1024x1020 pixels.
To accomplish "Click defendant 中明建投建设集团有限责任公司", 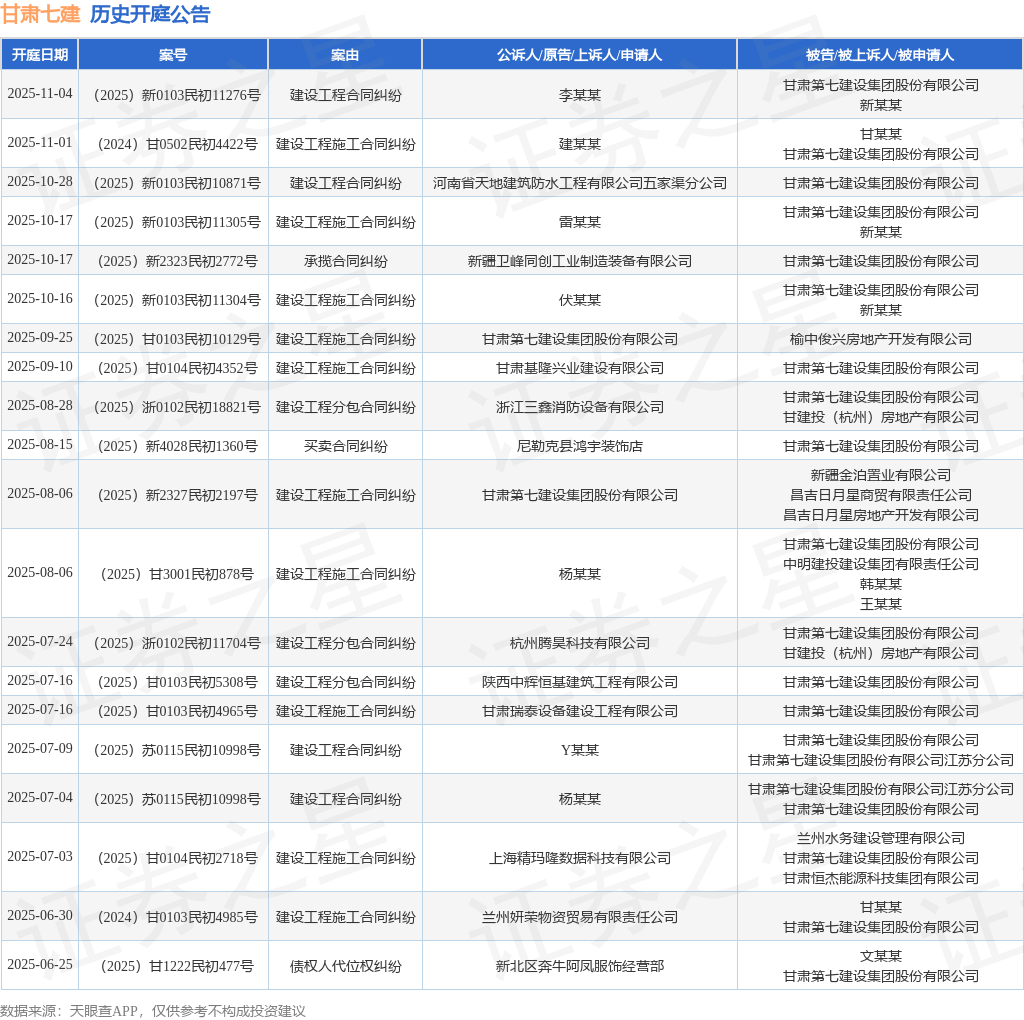I will pyautogui.click(x=880, y=564).
